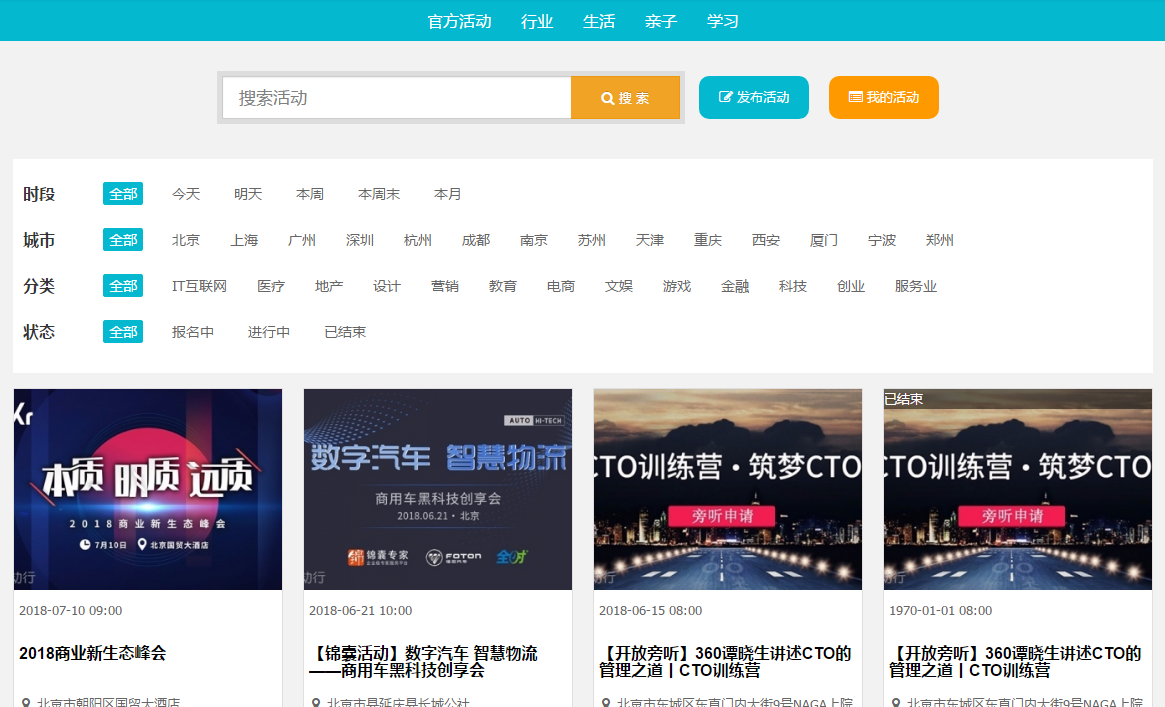Open the 已结束 CTO训练营 thumbnail
The height and width of the screenshot is (707, 1165).
[x=1018, y=489]
